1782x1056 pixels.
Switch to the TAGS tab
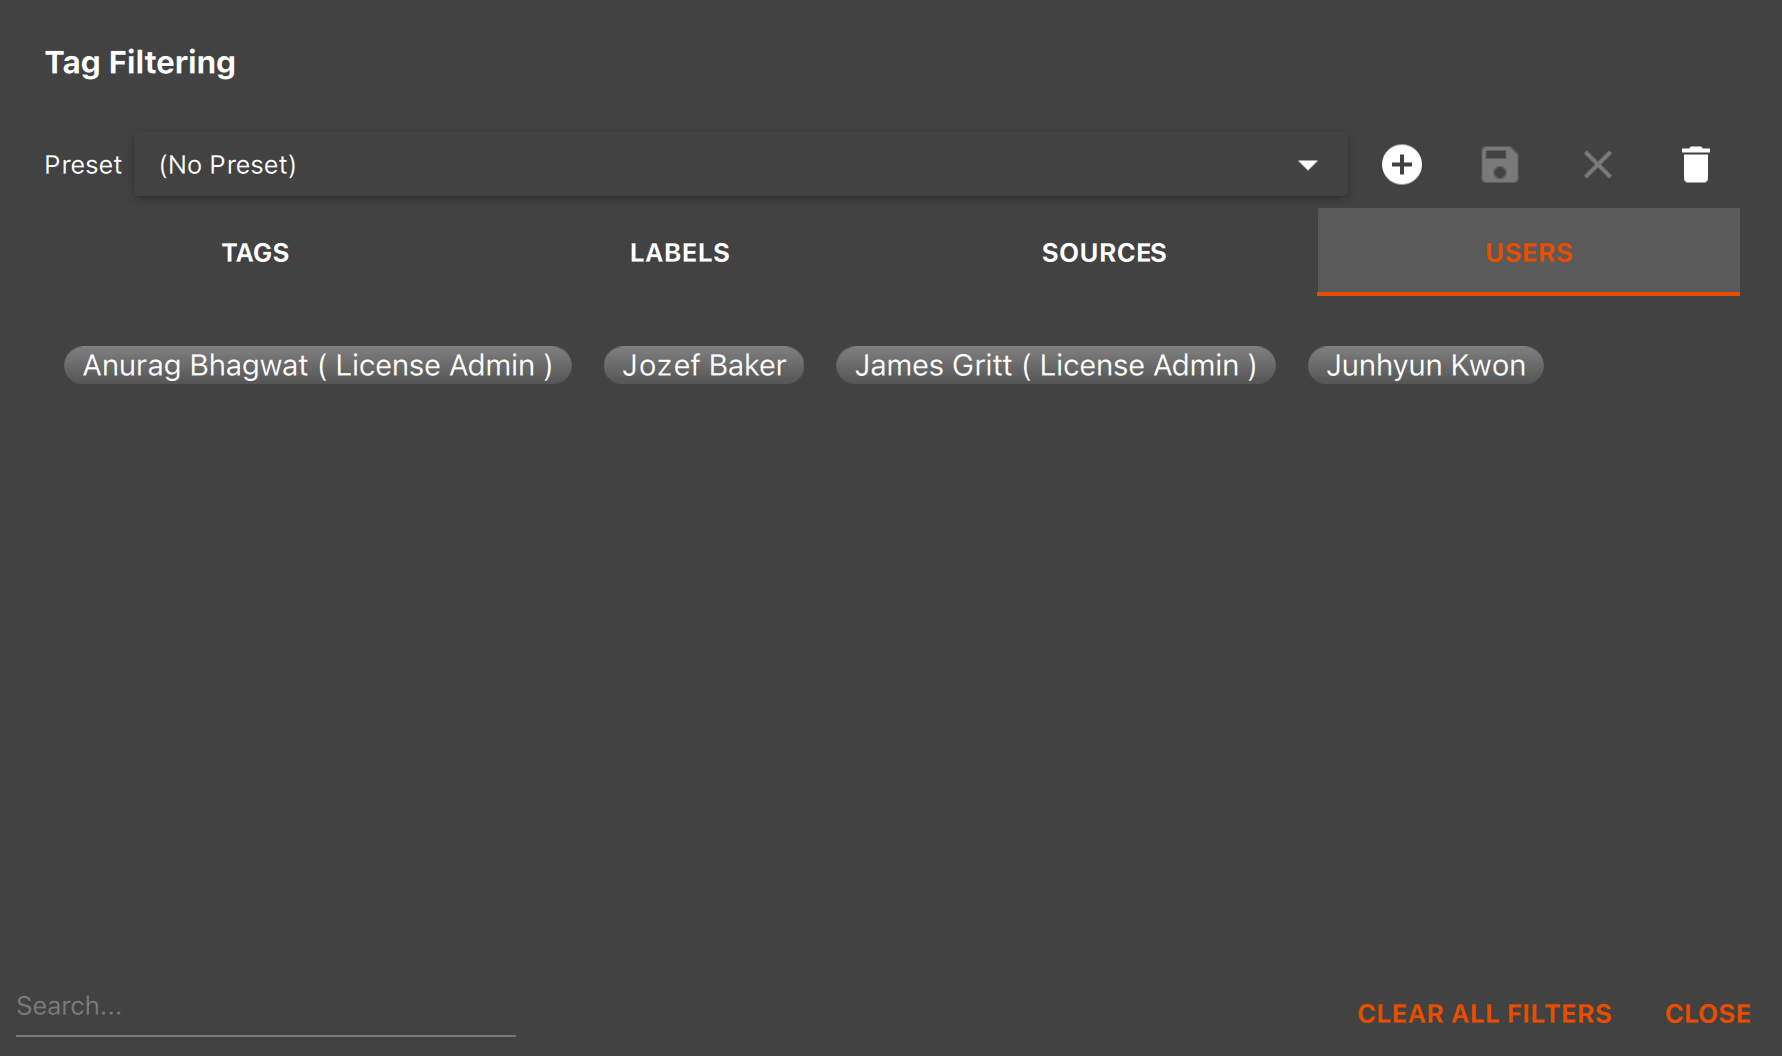pos(256,252)
